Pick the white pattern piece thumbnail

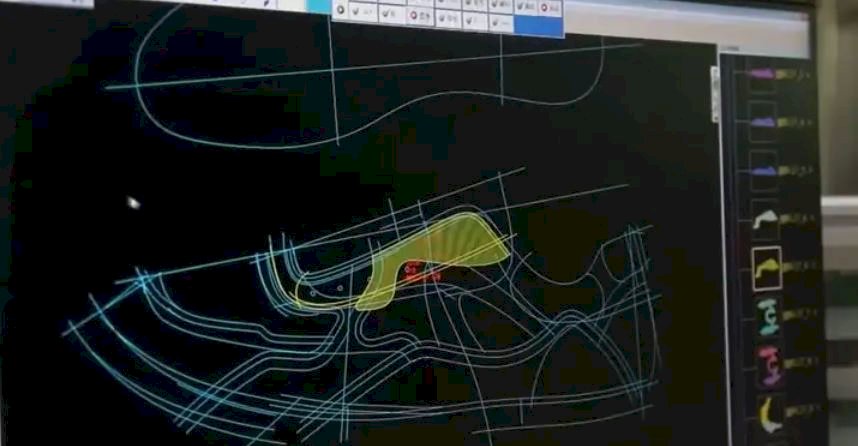[x=765, y=219]
